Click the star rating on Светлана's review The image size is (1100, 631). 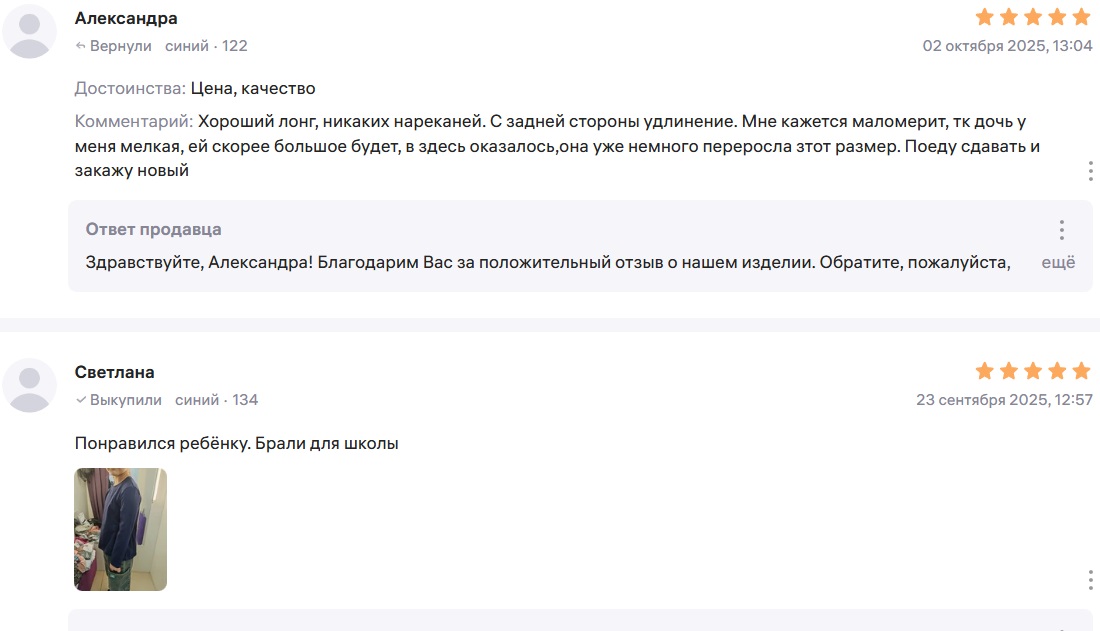tap(1033, 371)
